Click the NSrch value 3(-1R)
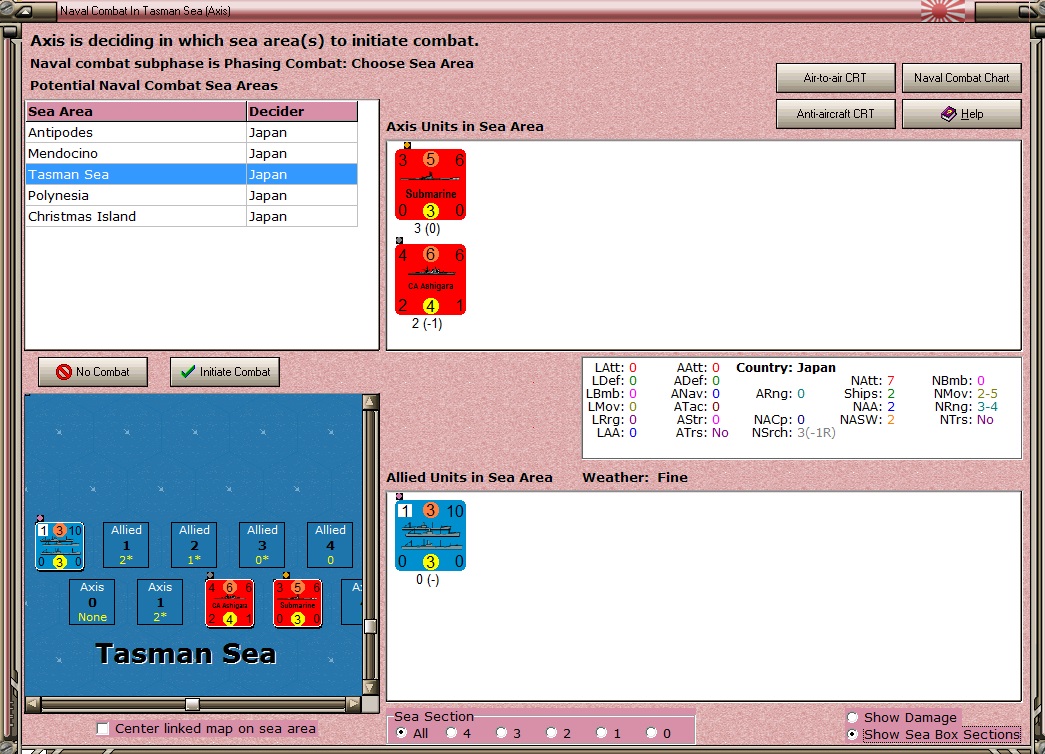 pyautogui.click(x=816, y=433)
